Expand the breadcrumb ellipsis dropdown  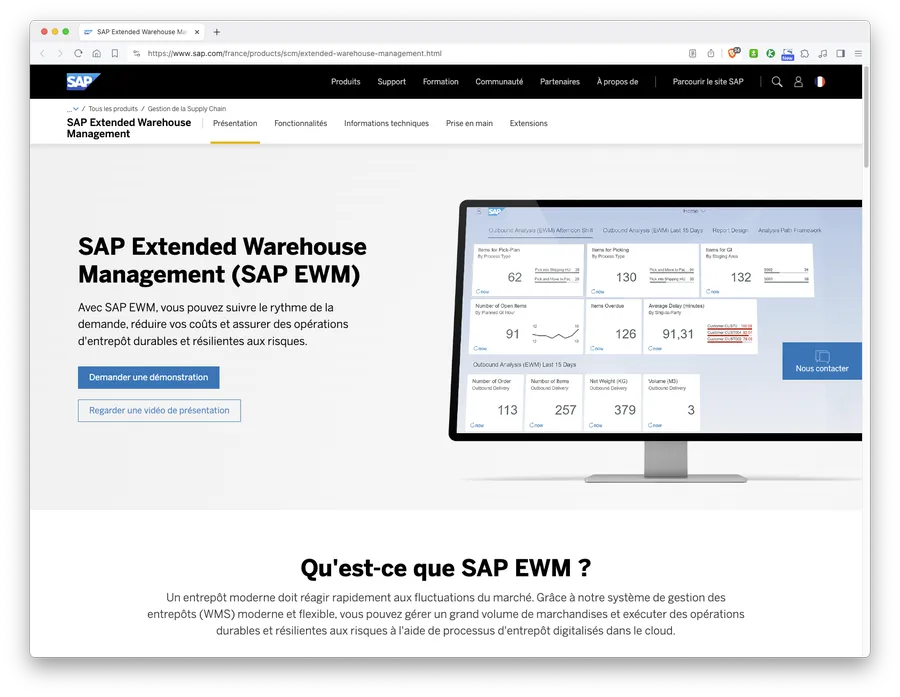click(72, 109)
